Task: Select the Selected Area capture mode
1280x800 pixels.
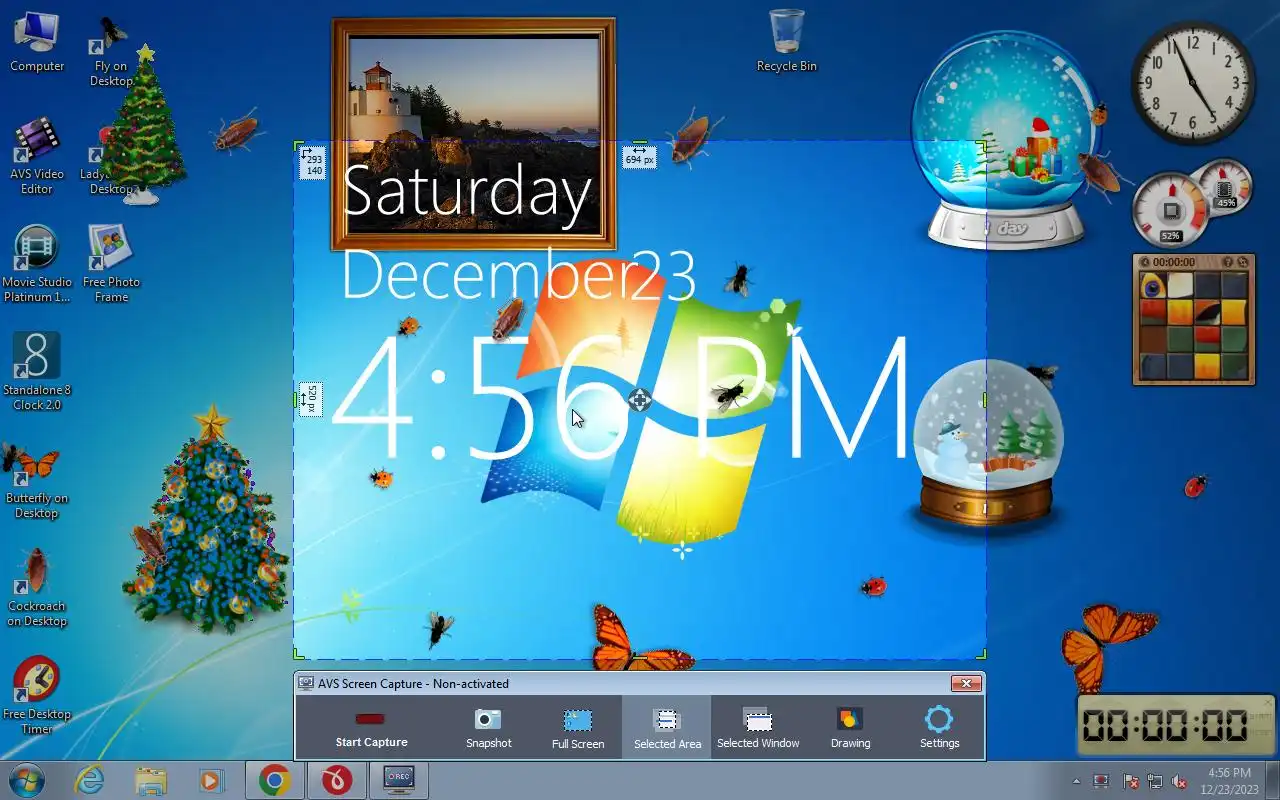Action: (667, 727)
